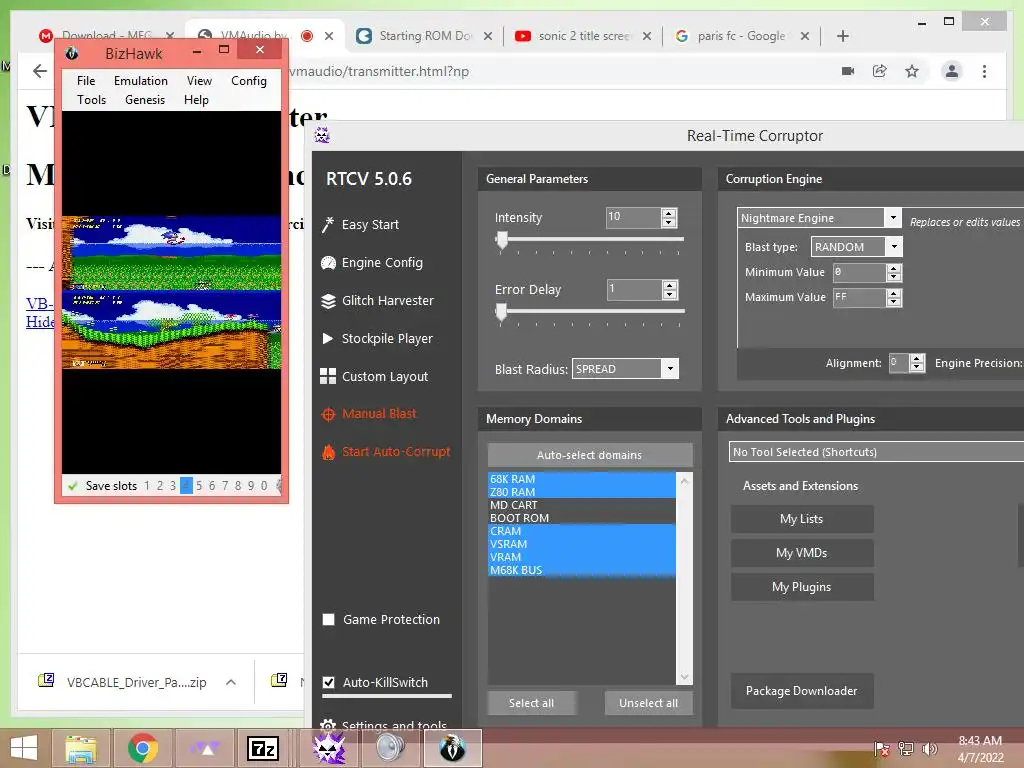Click the RTCV window title icon
Image resolution: width=1024 pixels, height=768 pixels.
(x=322, y=135)
